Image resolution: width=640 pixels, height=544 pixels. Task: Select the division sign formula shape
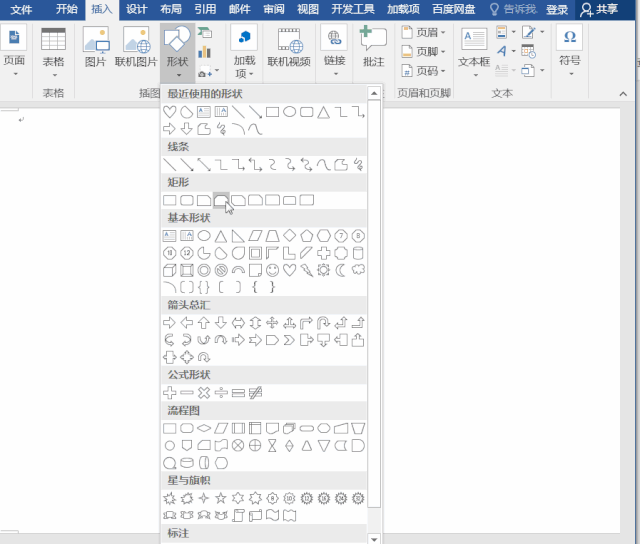coord(221,393)
